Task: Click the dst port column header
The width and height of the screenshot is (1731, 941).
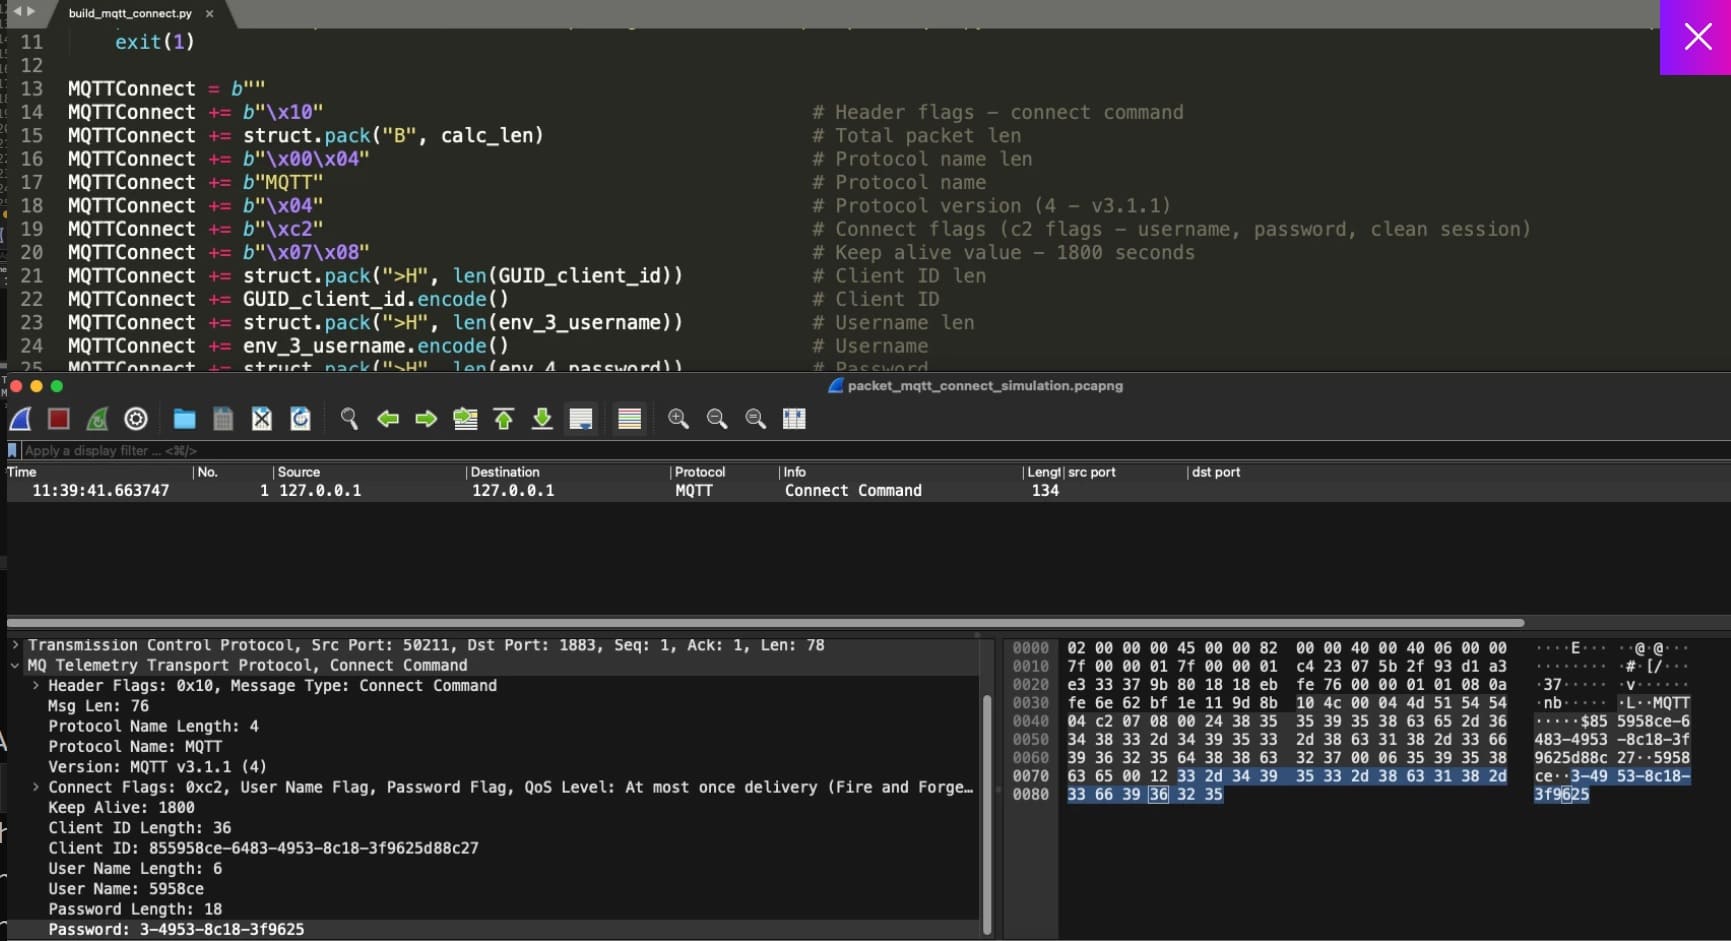Action: 1216,472
